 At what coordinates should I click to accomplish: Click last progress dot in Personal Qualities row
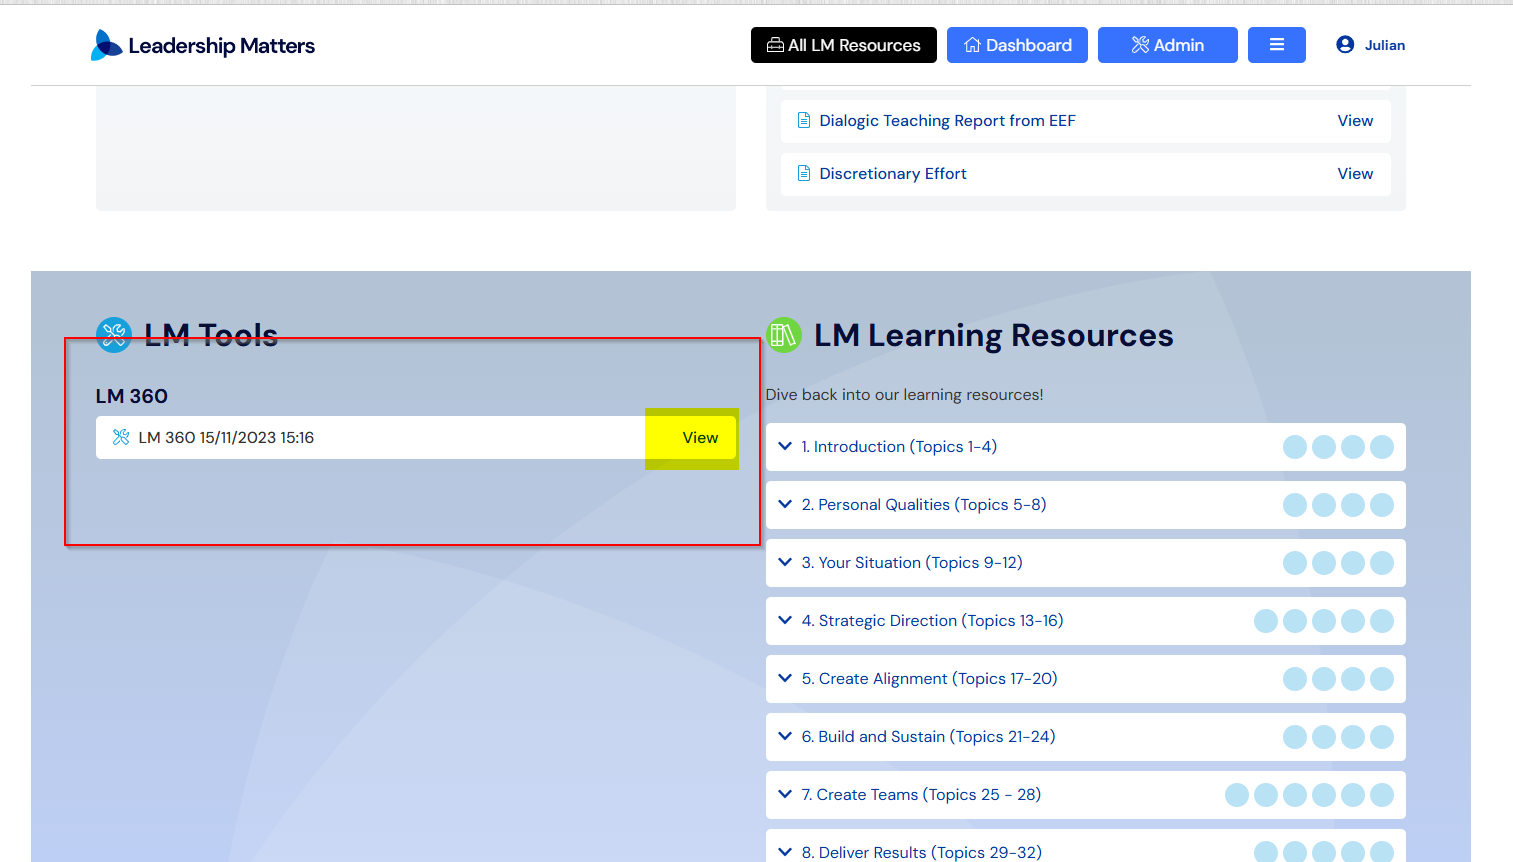tap(1382, 505)
